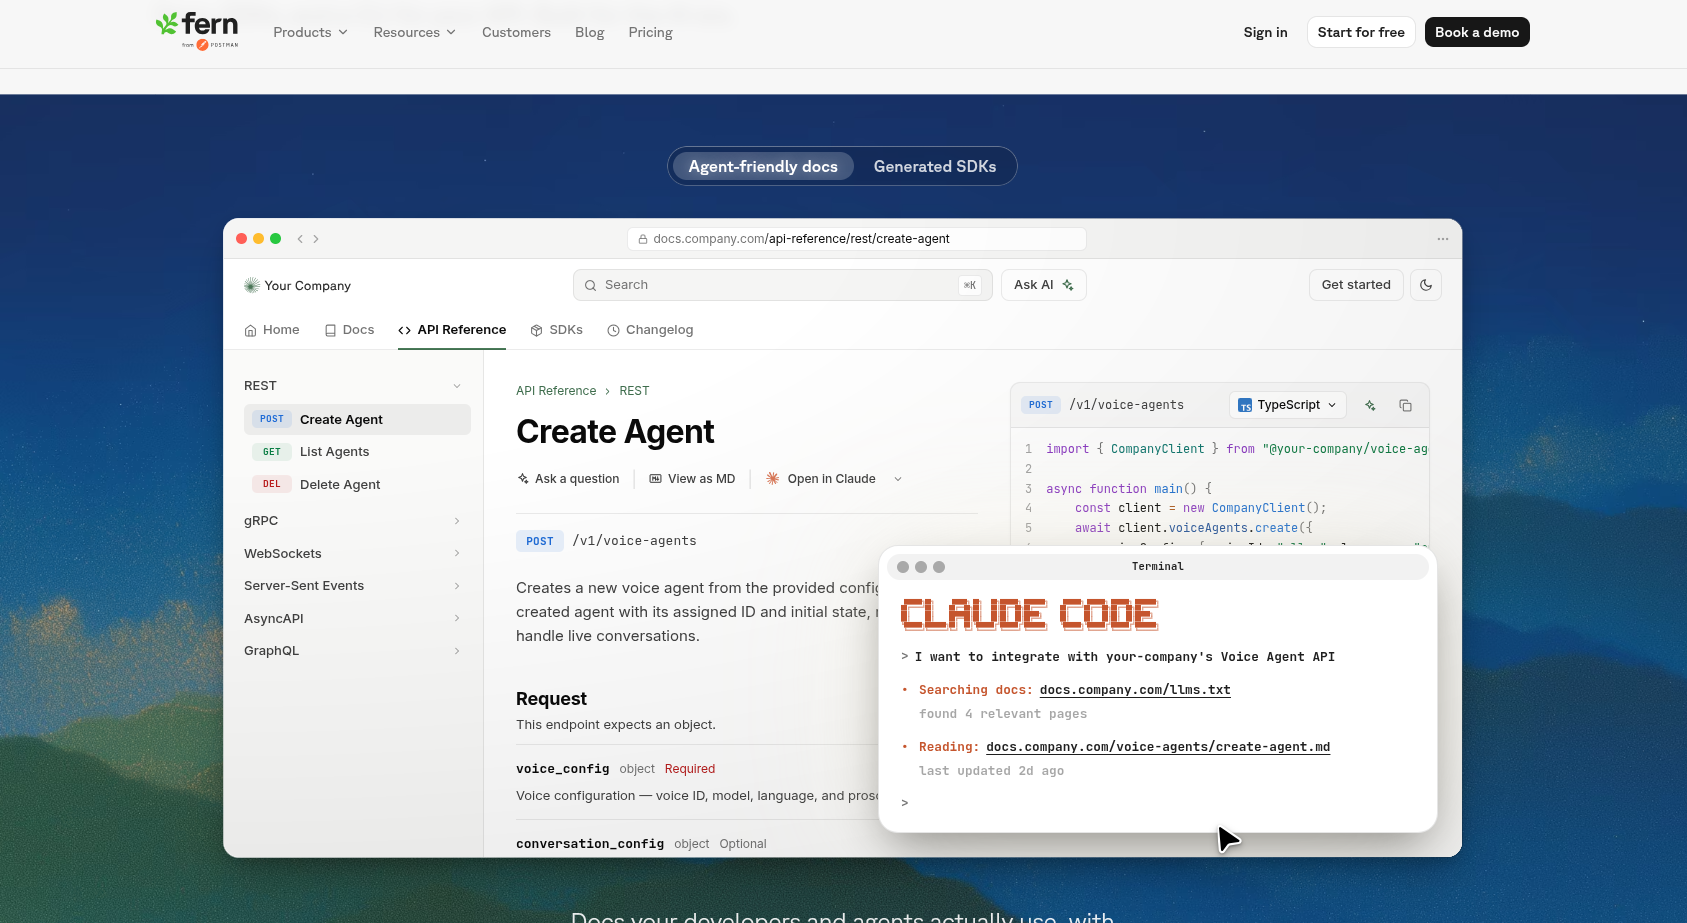Open the Resources dropdown menu

pos(415,32)
